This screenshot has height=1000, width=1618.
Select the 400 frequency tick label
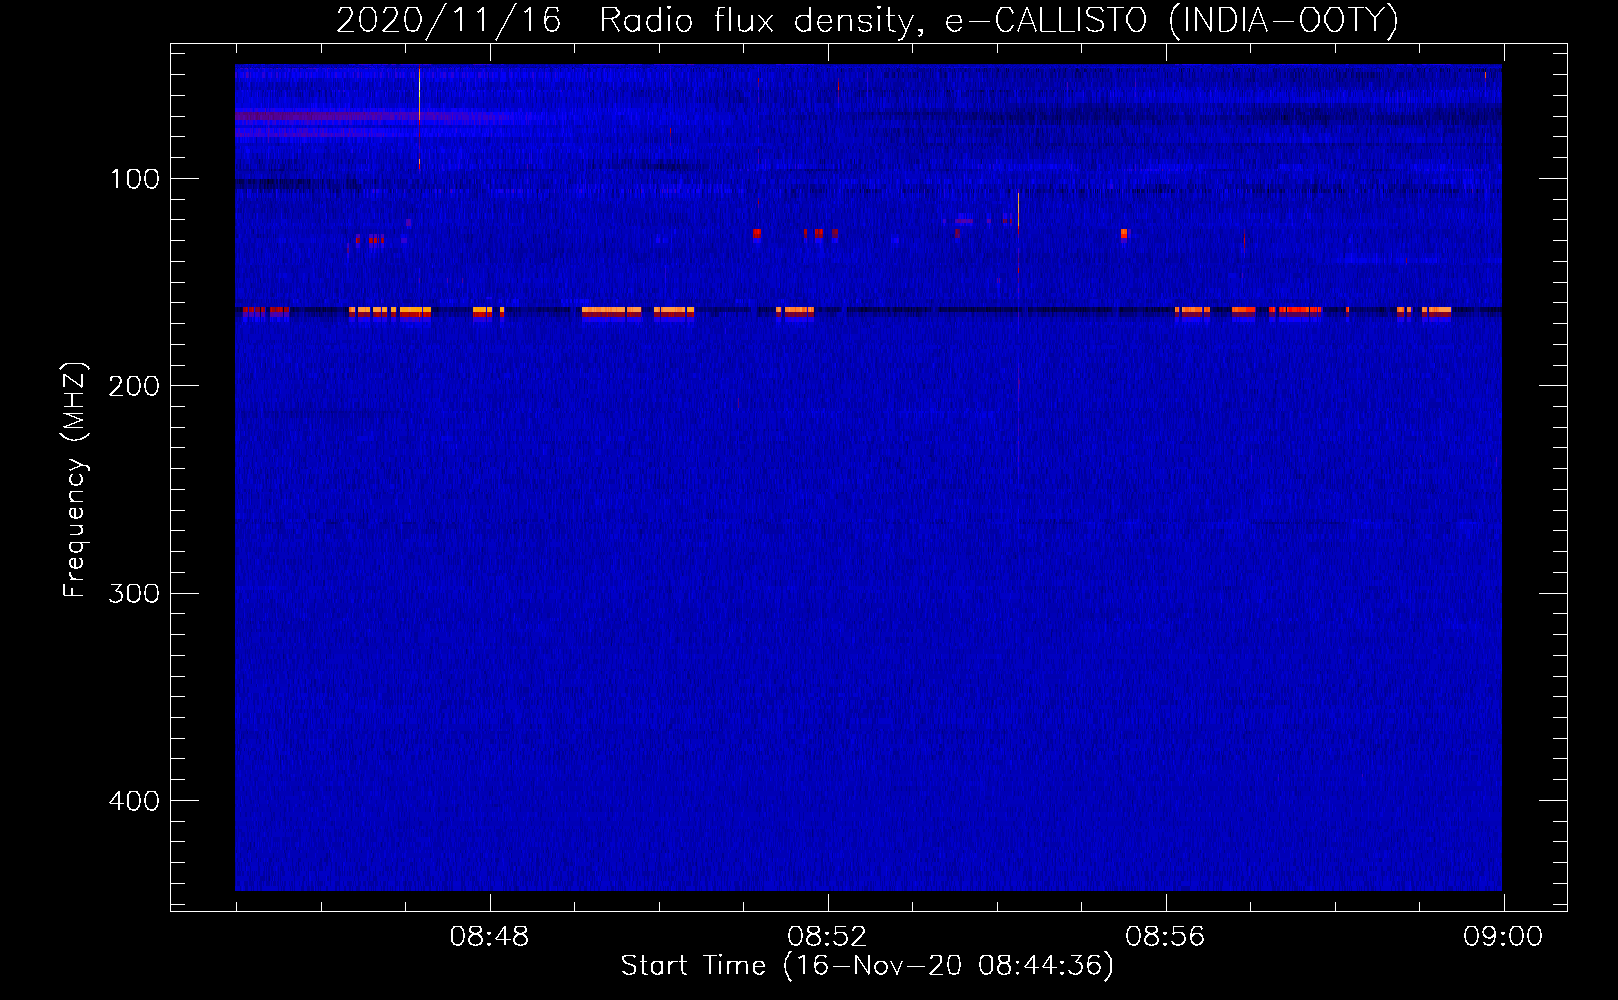tap(134, 801)
